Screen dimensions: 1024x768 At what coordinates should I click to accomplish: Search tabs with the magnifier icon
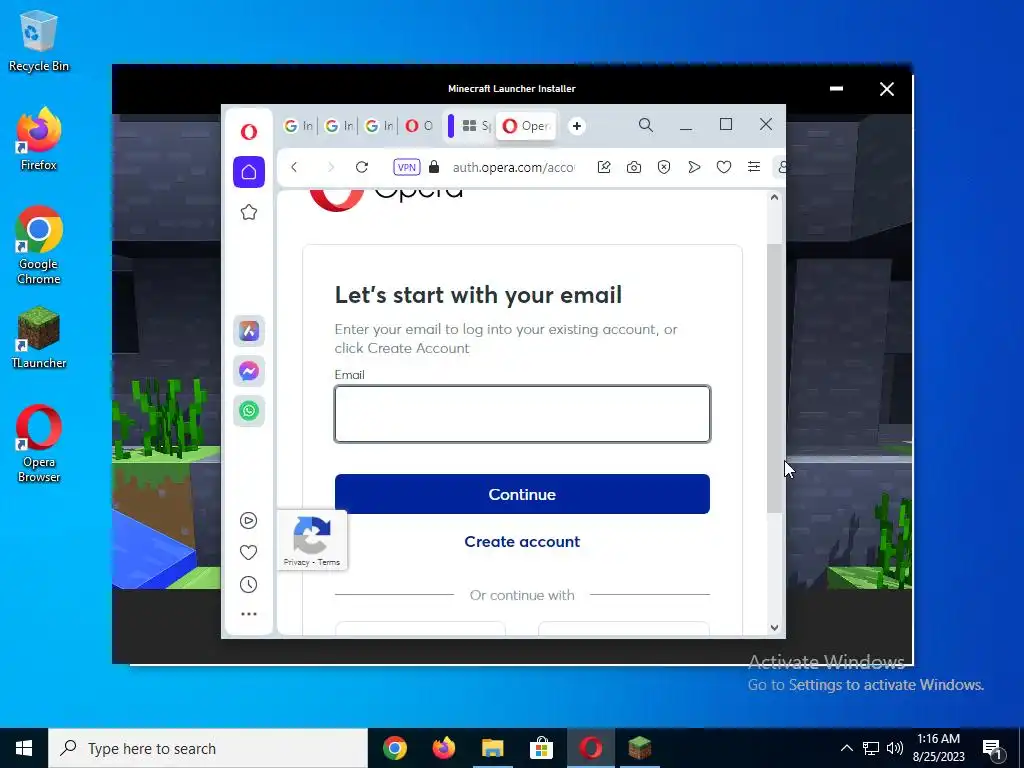click(646, 125)
